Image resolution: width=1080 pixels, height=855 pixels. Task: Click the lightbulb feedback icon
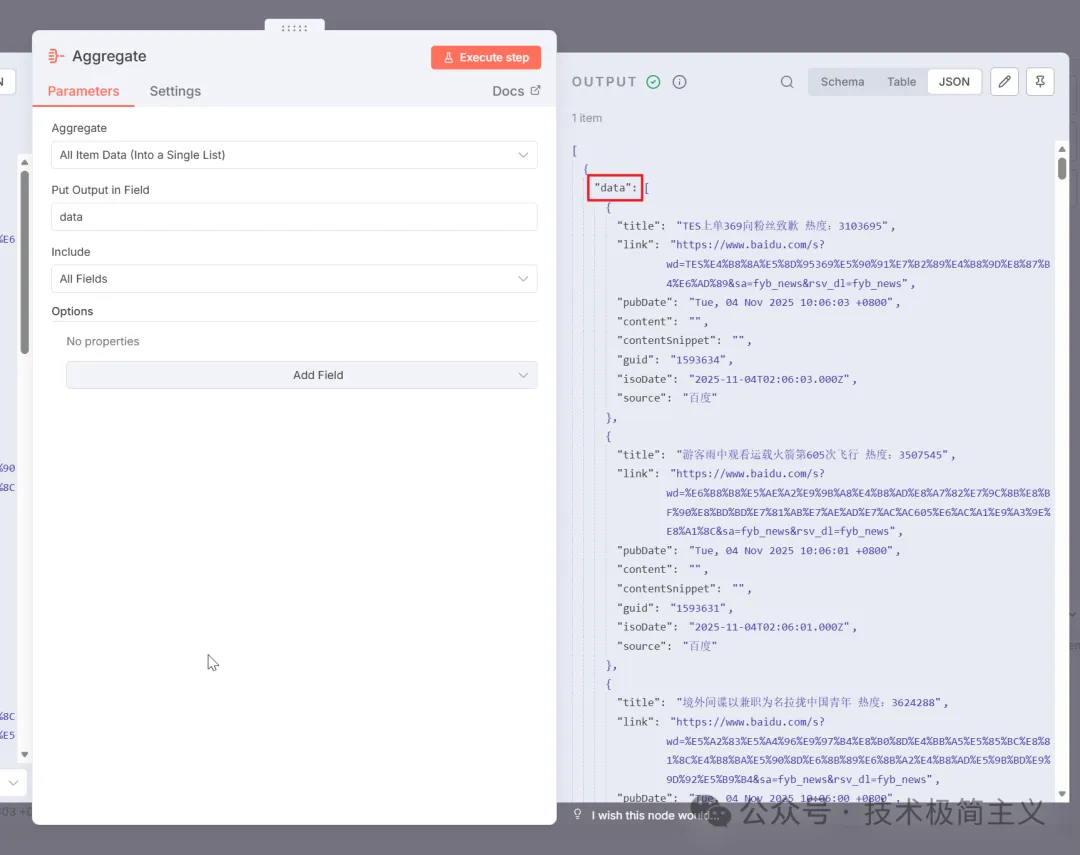tap(577, 814)
